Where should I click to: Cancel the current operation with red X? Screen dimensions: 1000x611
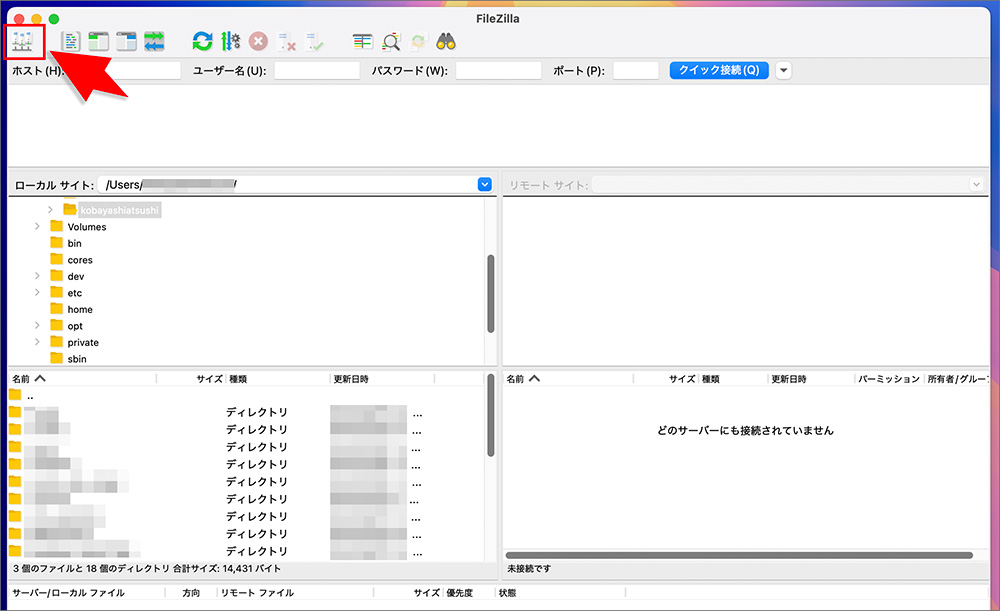click(x=258, y=42)
